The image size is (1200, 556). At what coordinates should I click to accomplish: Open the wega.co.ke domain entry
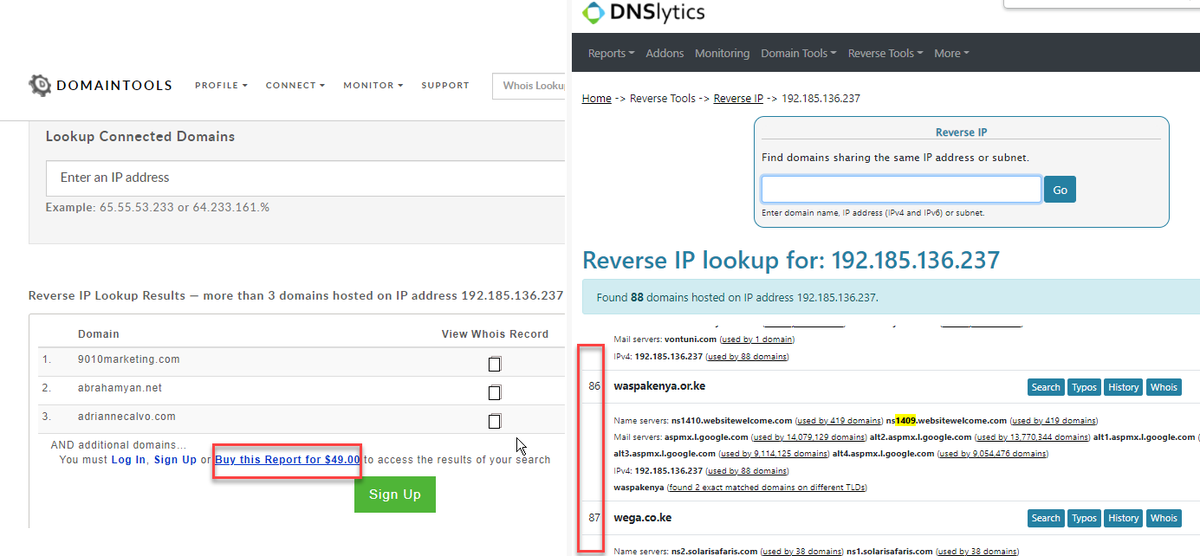642,517
